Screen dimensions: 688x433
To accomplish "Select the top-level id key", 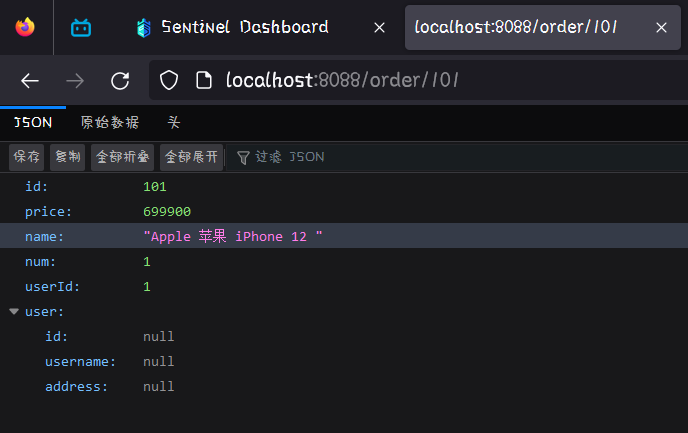I will point(36,186).
